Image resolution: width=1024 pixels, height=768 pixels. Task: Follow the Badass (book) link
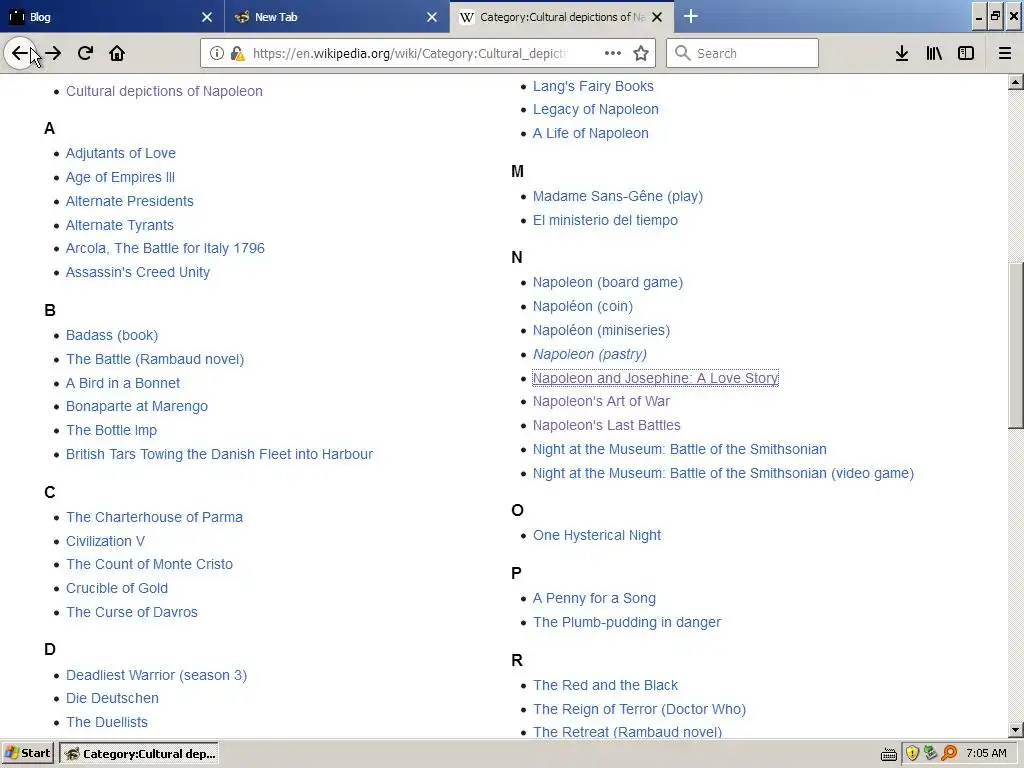coord(112,335)
